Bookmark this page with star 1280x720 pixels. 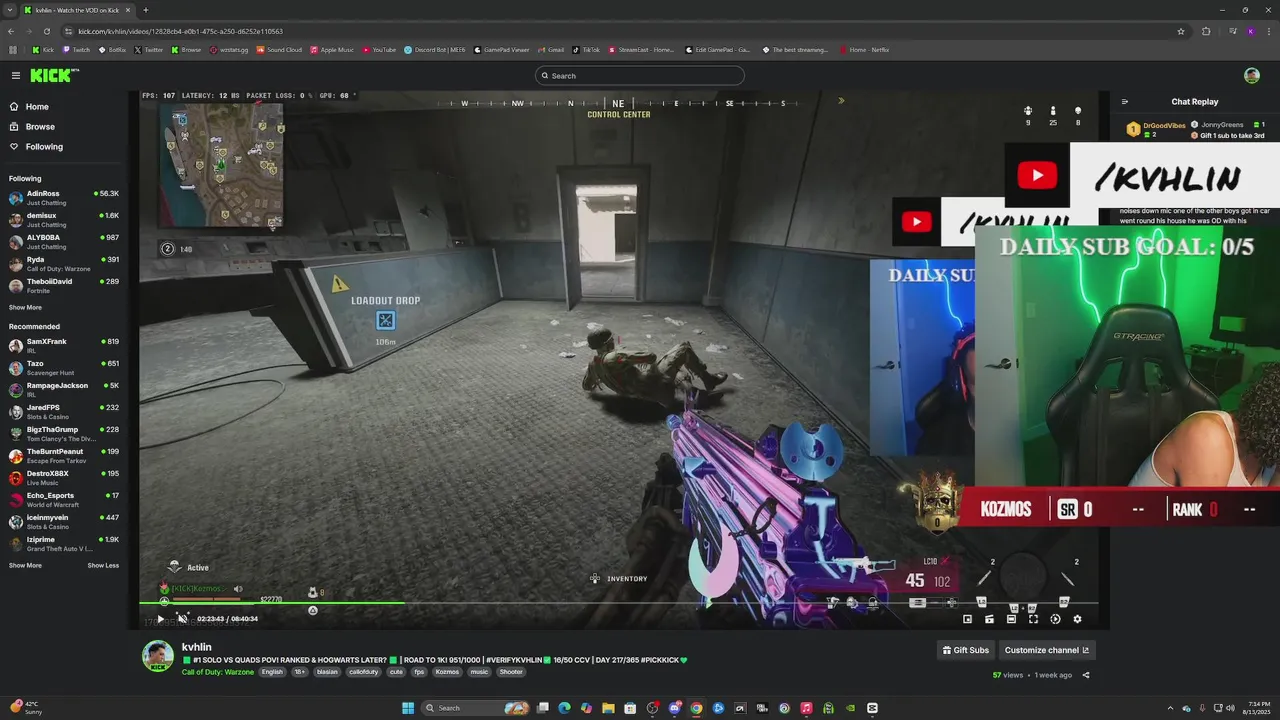click(1181, 31)
